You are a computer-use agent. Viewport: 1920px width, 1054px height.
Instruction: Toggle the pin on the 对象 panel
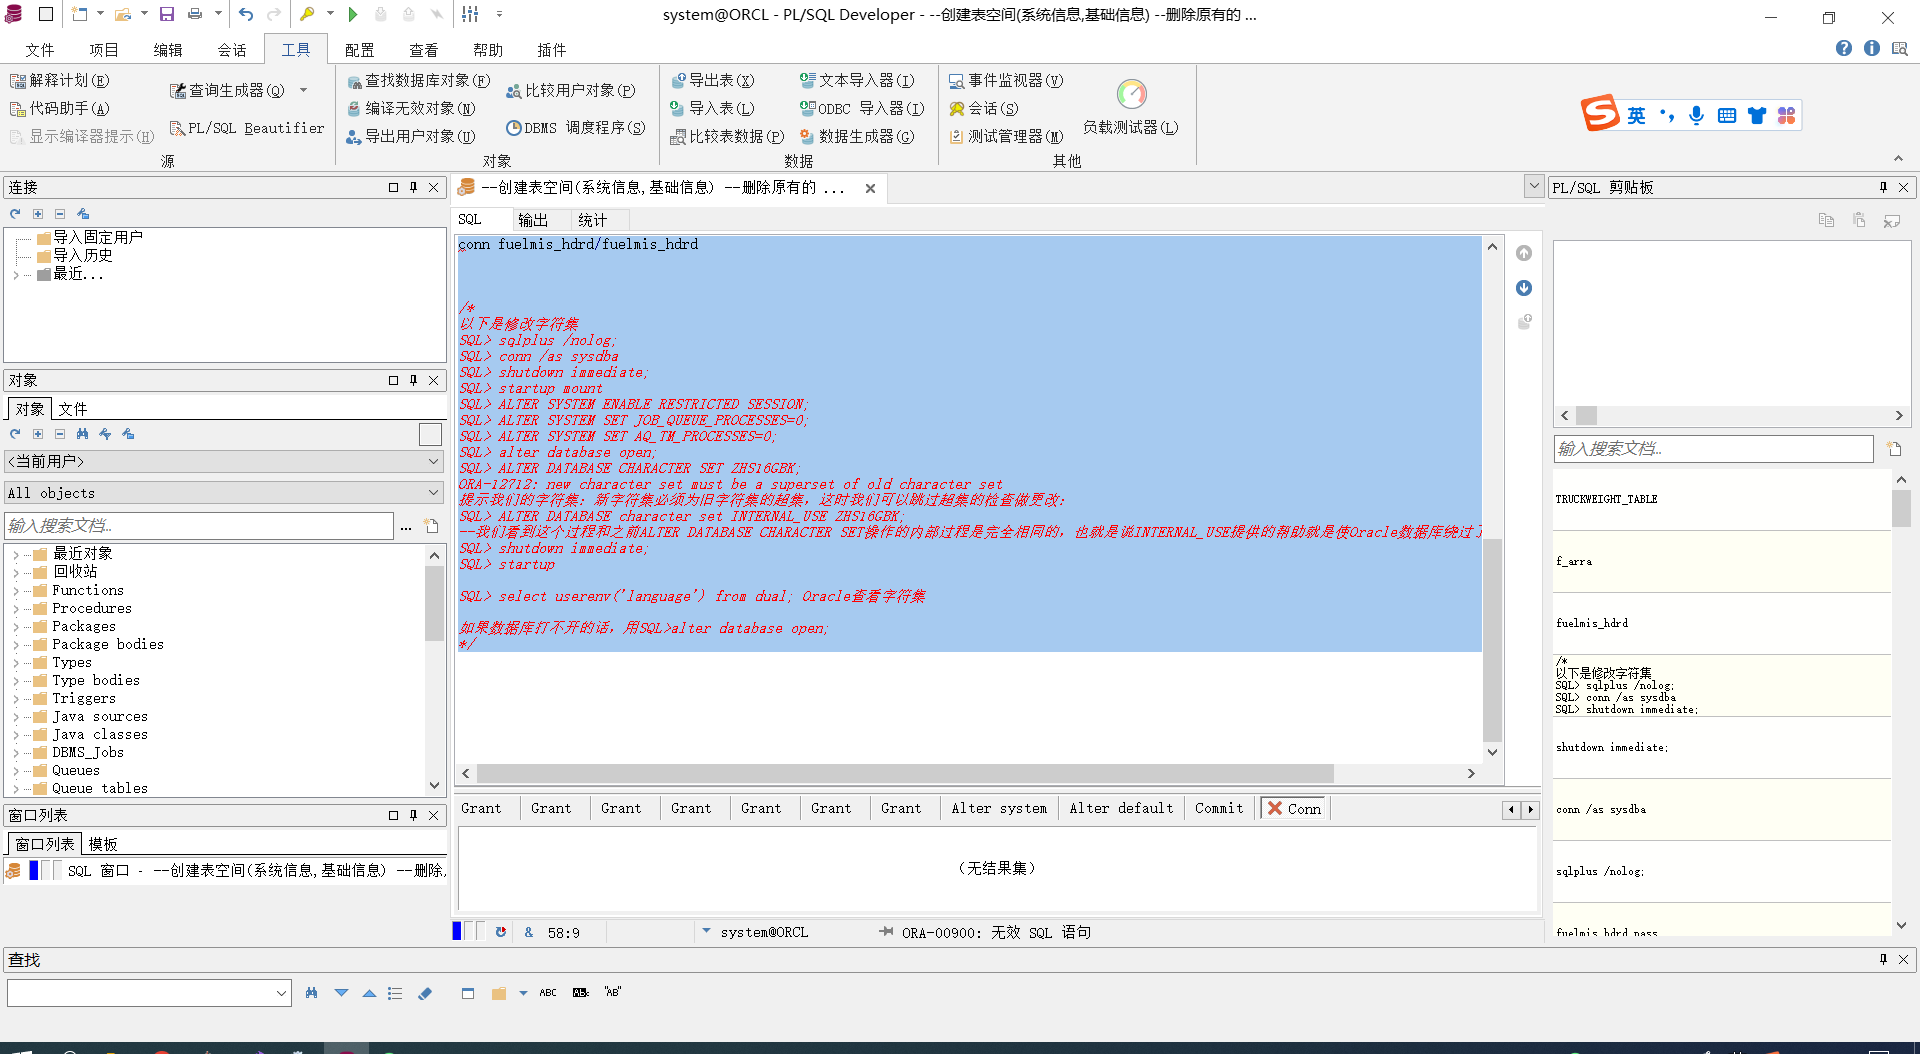coord(413,380)
